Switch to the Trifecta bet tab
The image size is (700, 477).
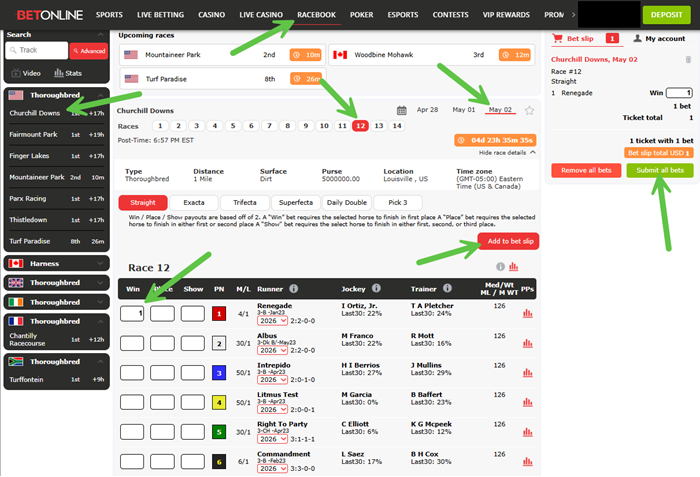click(x=245, y=202)
